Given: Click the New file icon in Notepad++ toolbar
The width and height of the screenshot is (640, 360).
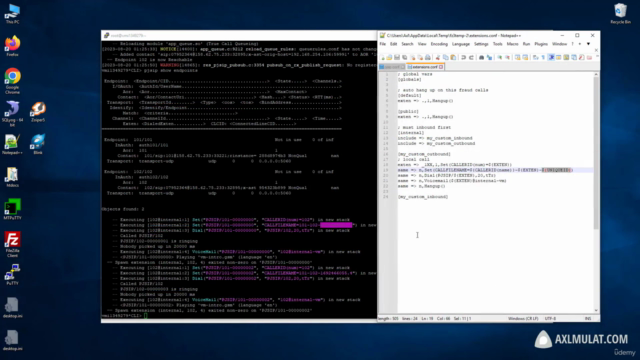Looking at the screenshot, I should 383,58.
